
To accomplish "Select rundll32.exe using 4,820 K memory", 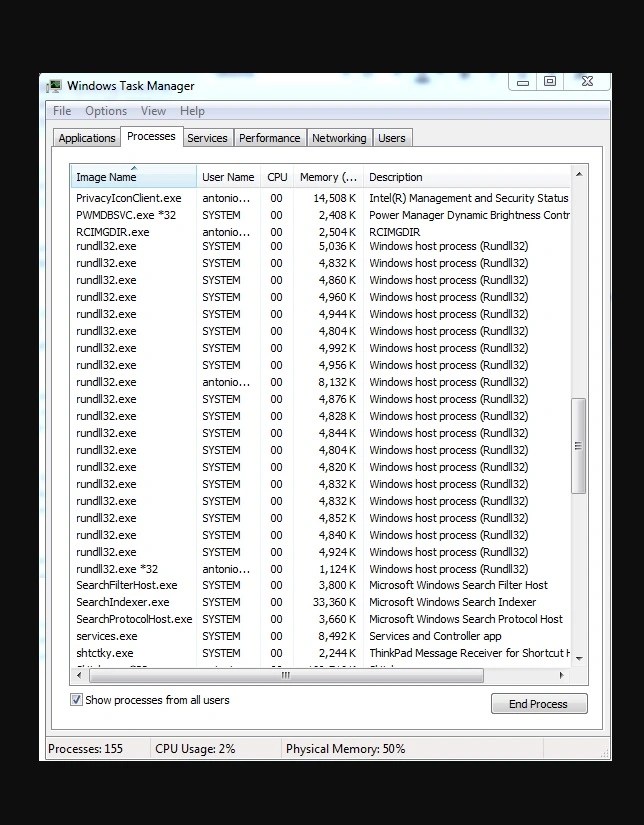I will (321, 467).
